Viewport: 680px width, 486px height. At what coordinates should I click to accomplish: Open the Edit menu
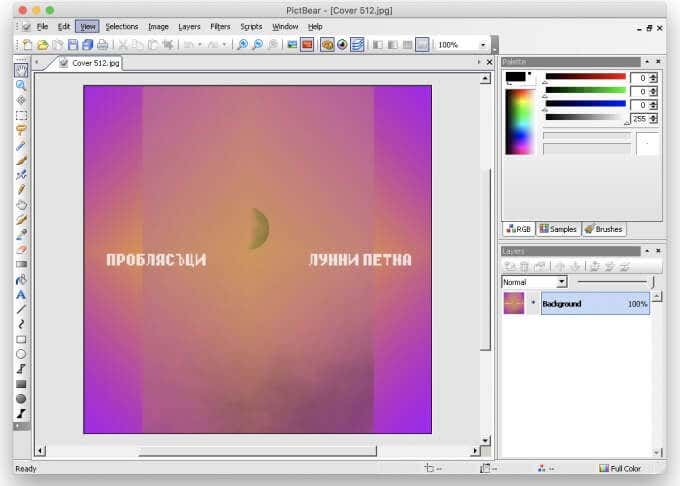coord(64,27)
